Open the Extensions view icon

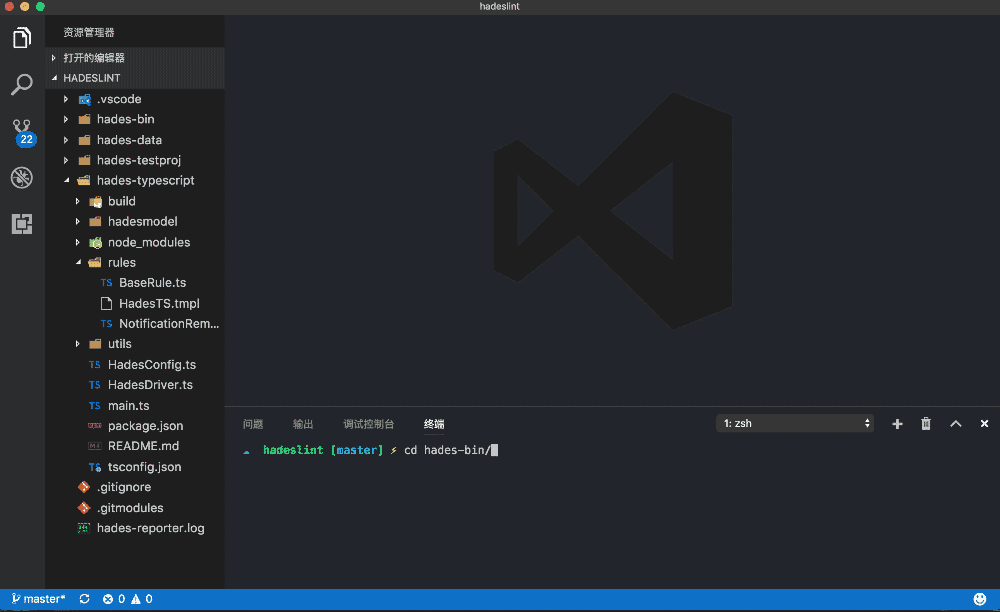click(22, 224)
